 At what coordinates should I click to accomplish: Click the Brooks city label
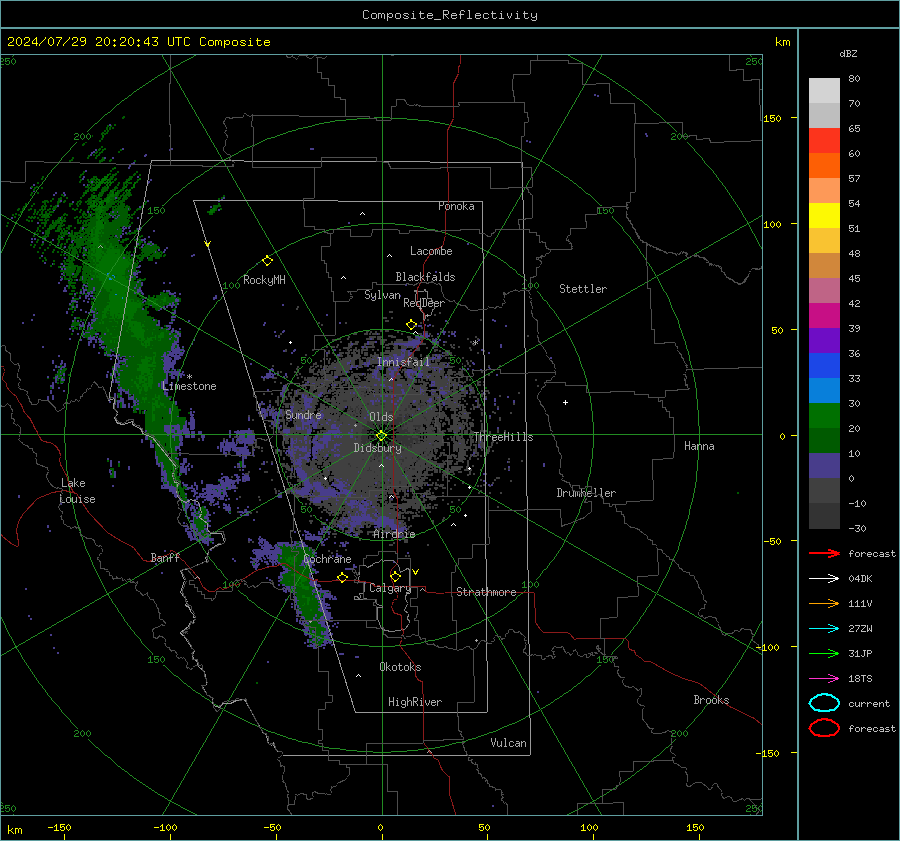coord(711,700)
